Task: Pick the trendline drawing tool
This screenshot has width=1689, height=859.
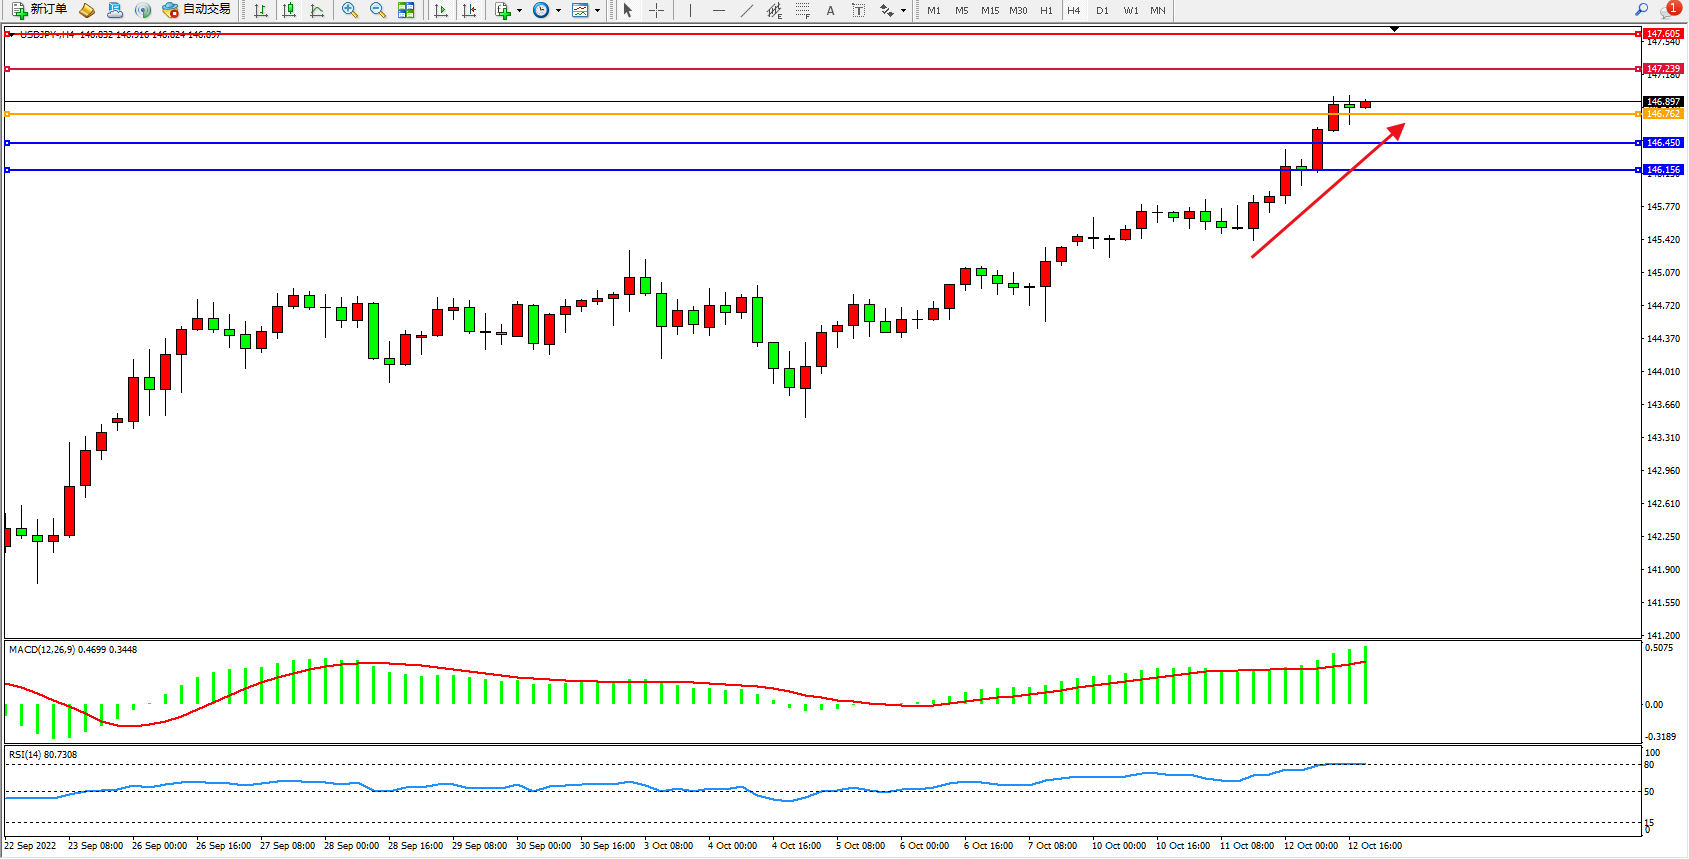Action: (x=746, y=10)
